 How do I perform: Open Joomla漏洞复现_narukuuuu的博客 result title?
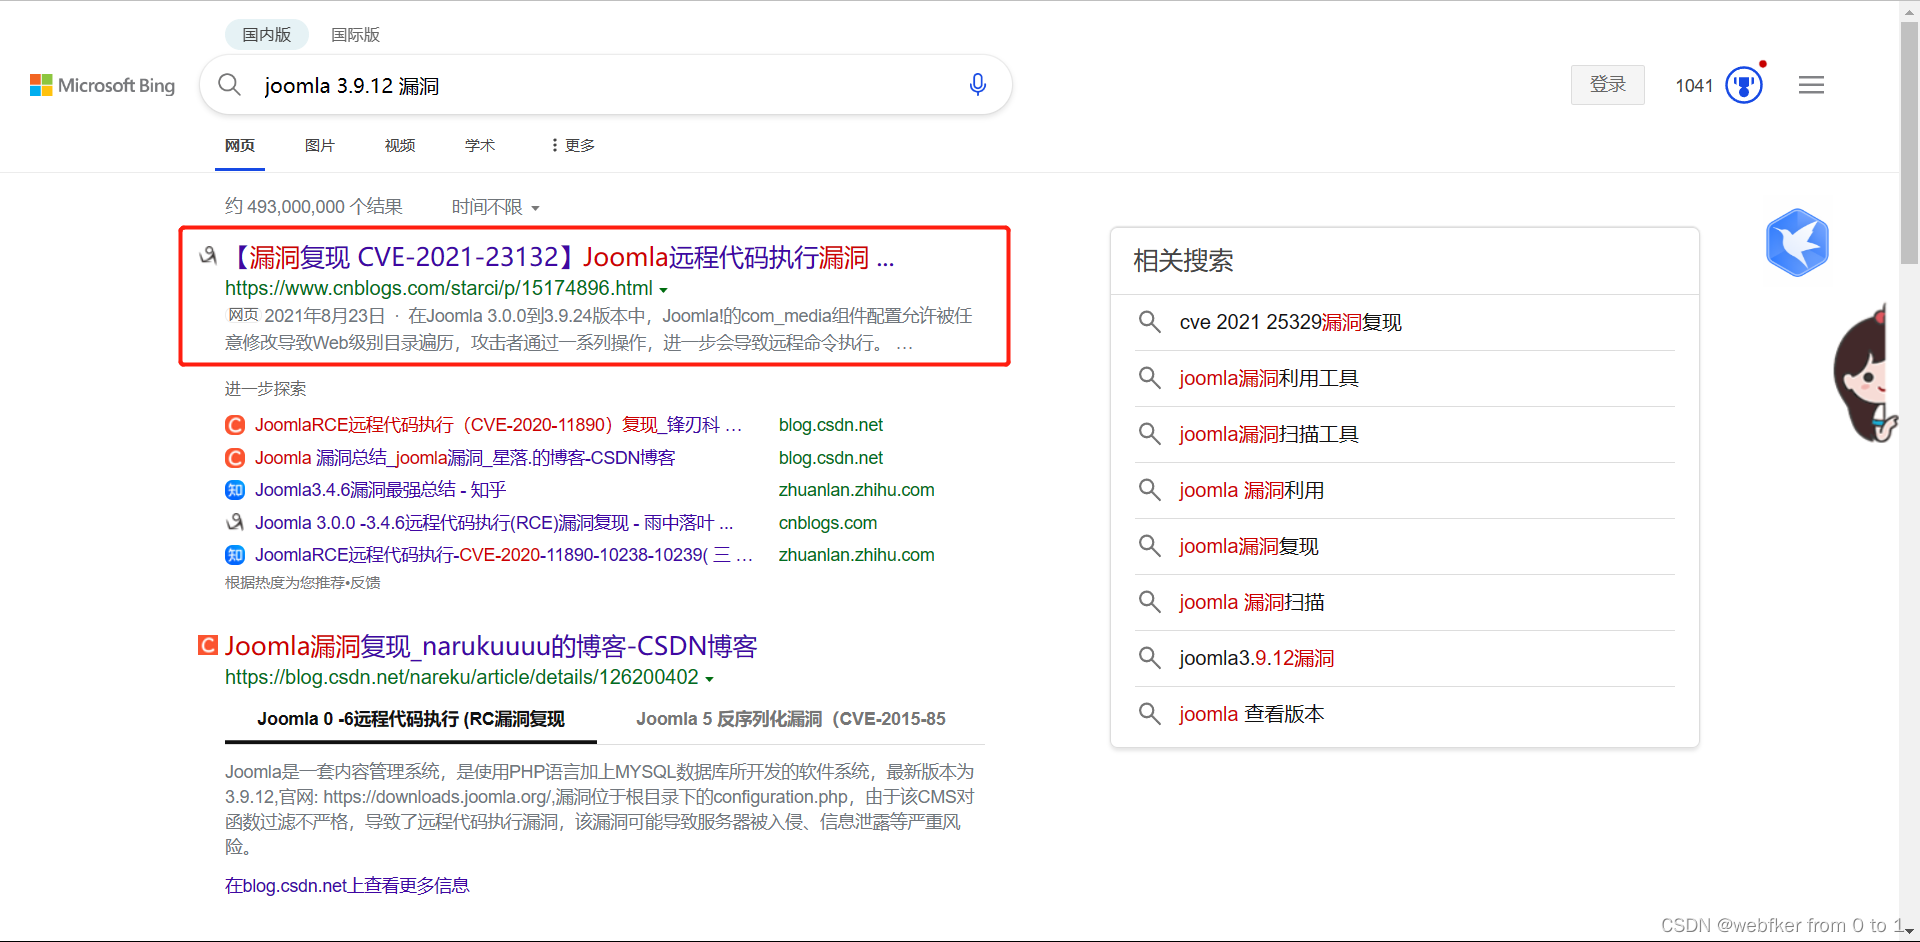pos(491,647)
